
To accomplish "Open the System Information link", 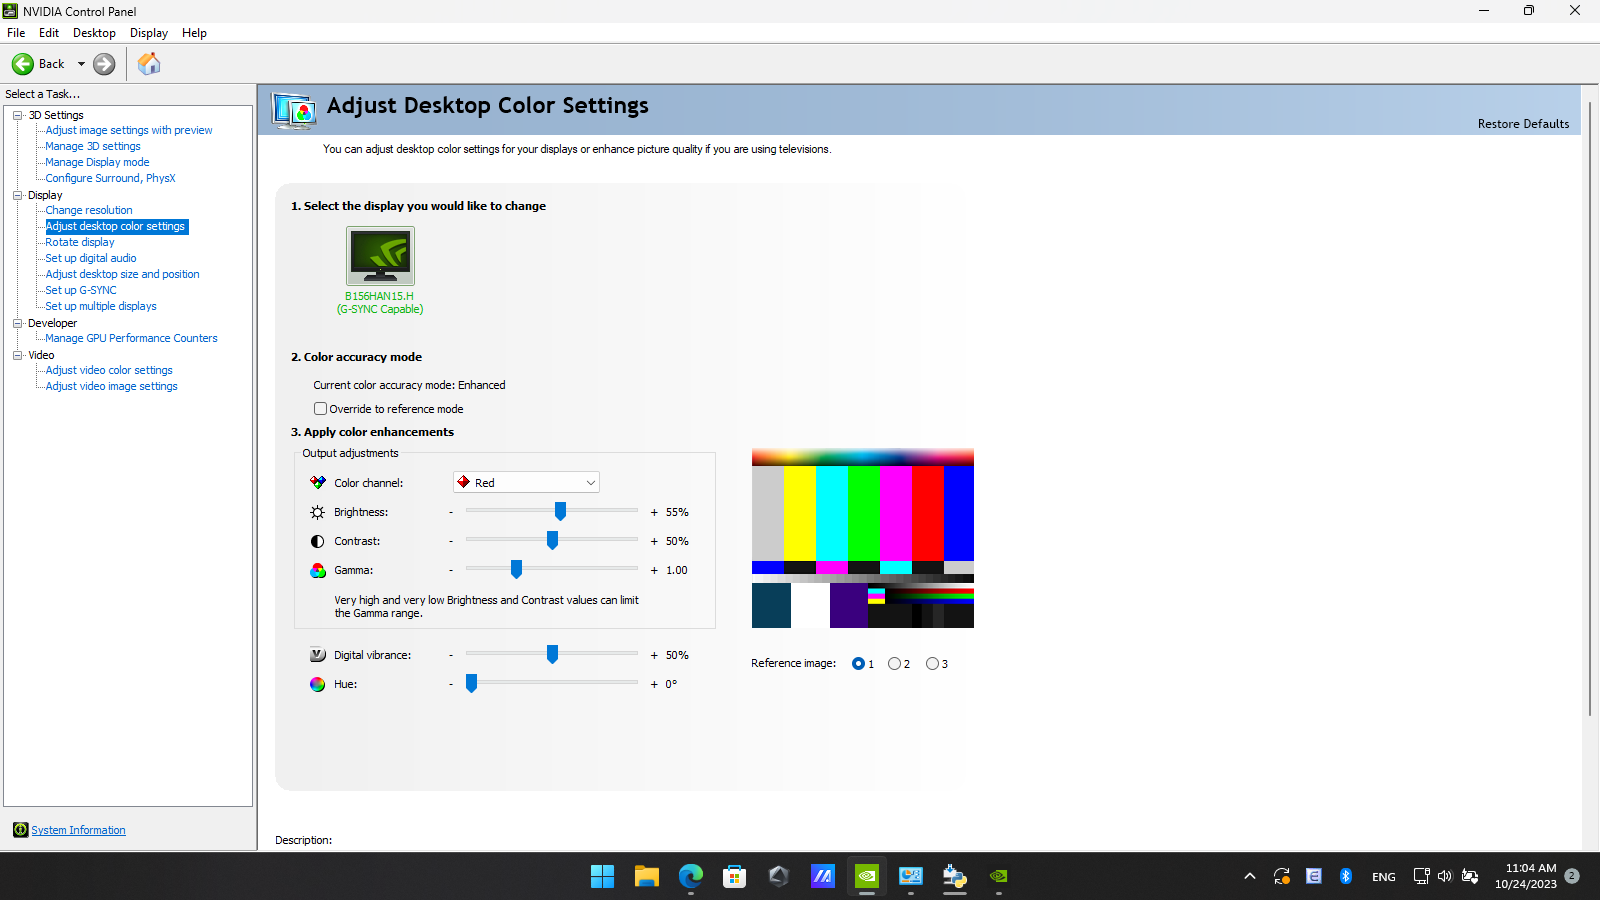I will click(78, 830).
